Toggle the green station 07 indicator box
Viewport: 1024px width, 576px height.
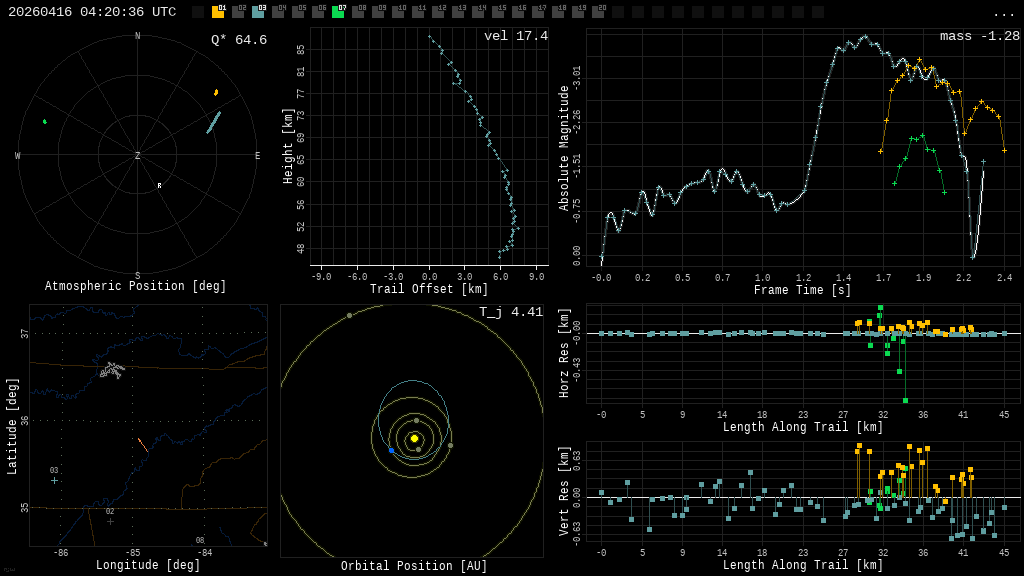click(x=338, y=12)
